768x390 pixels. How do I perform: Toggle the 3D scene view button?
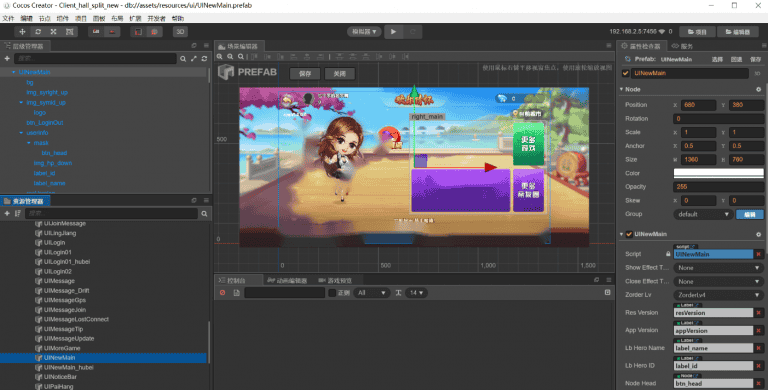180,31
